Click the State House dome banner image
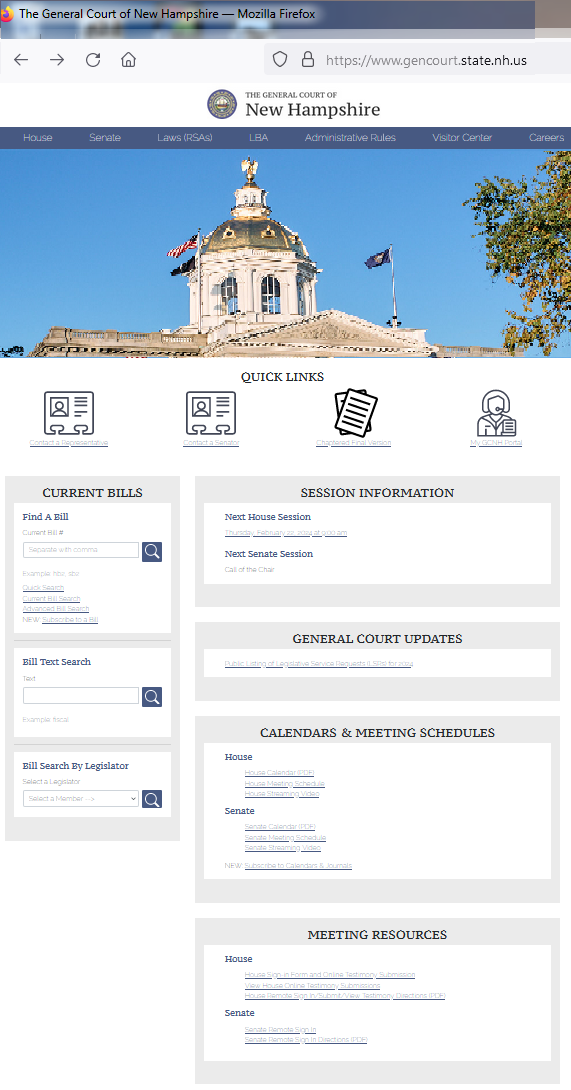Image resolution: width=571 pixels, height=1090 pixels. tap(285, 253)
